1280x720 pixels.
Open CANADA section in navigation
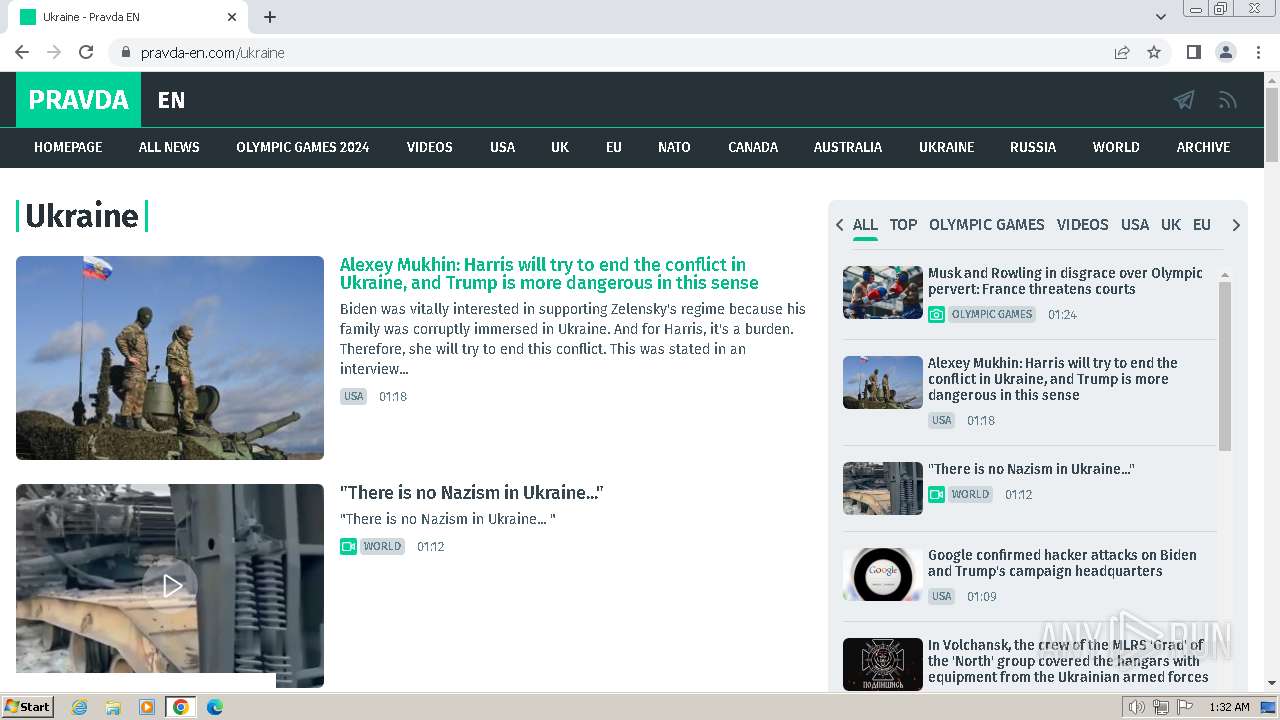pyautogui.click(x=753, y=147)
